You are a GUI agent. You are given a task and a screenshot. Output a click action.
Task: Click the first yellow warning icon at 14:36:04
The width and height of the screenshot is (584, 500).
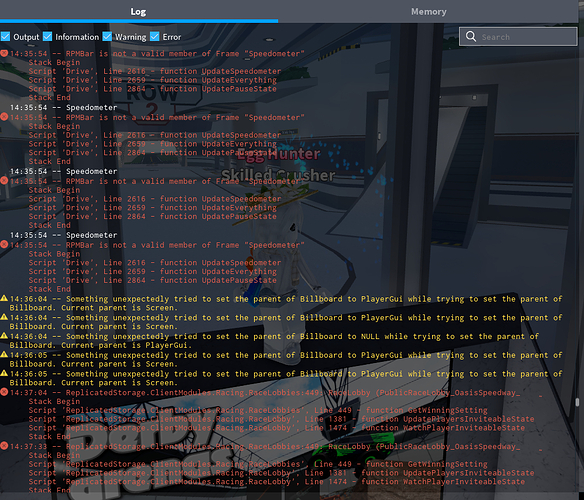point(4,298)
